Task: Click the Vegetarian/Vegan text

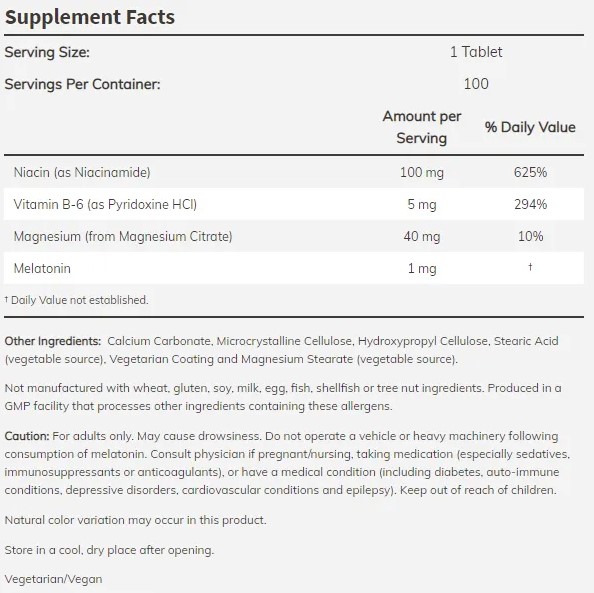Action: pyautogui.click(x=53, y=579)
